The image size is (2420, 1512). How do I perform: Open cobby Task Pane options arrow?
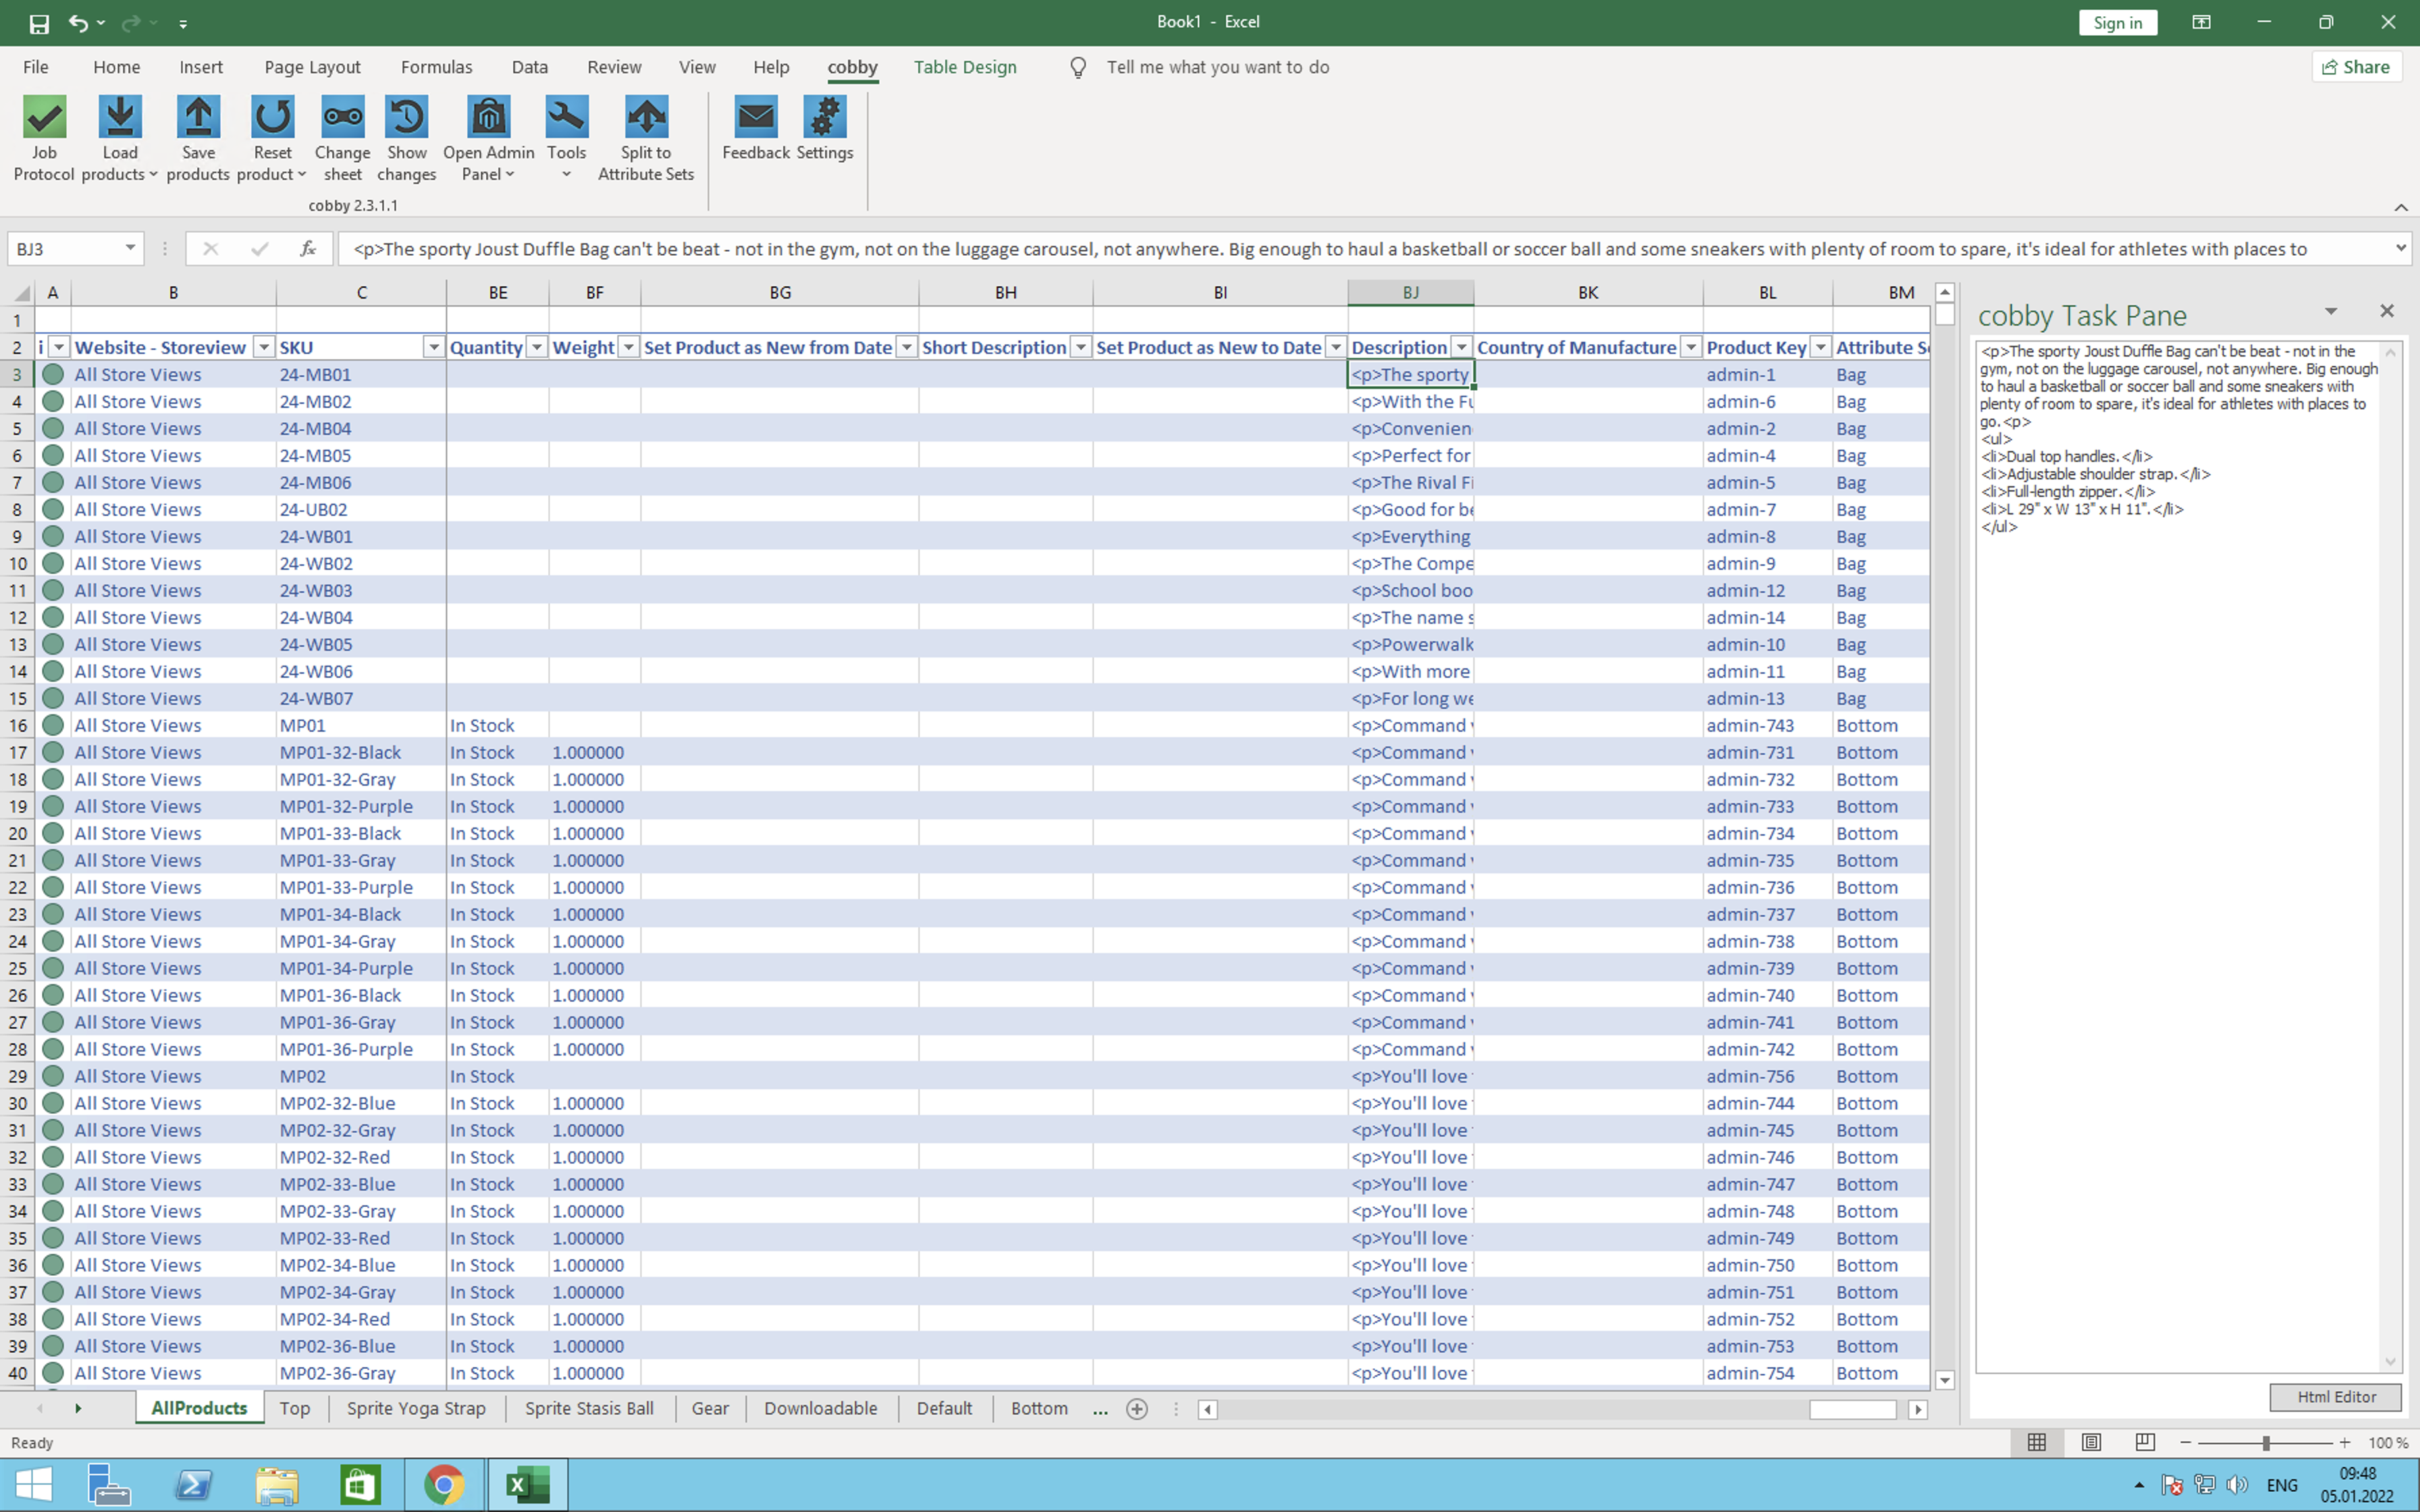coord(2331,312)
